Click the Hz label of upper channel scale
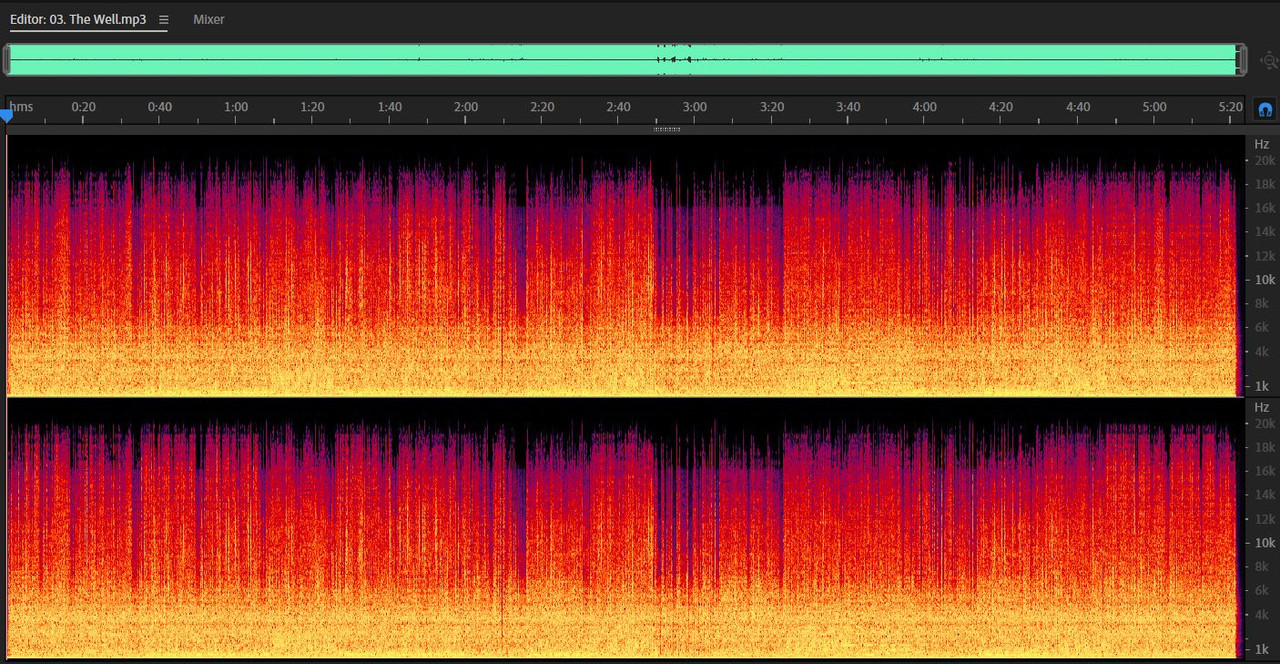1280x664 pixels. tap(1262, 144)
